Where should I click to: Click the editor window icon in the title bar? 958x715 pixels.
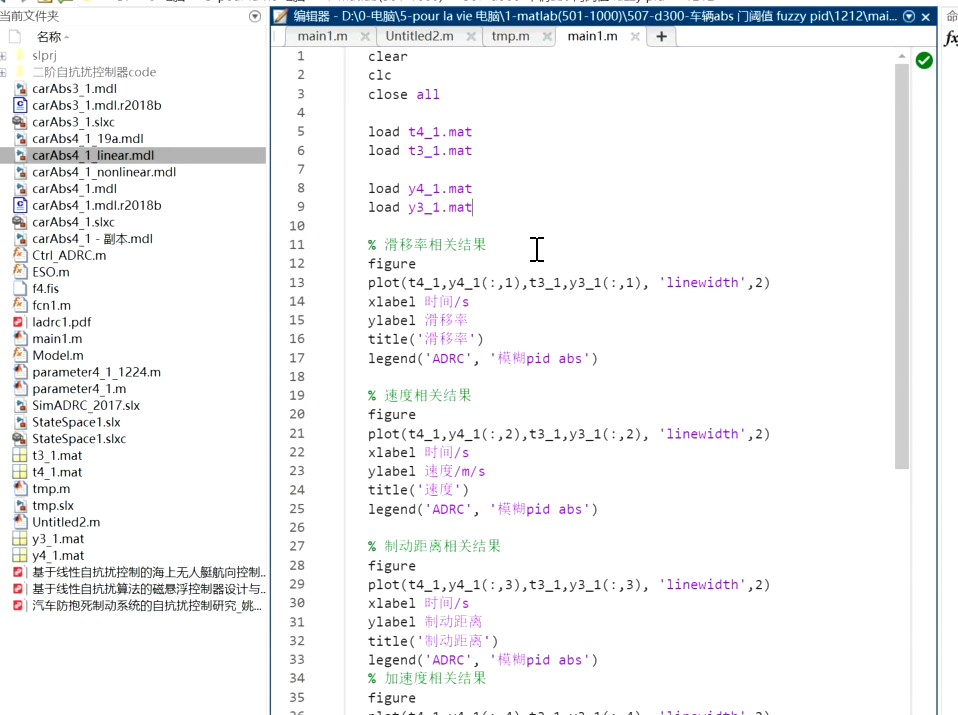click(280, 16)
